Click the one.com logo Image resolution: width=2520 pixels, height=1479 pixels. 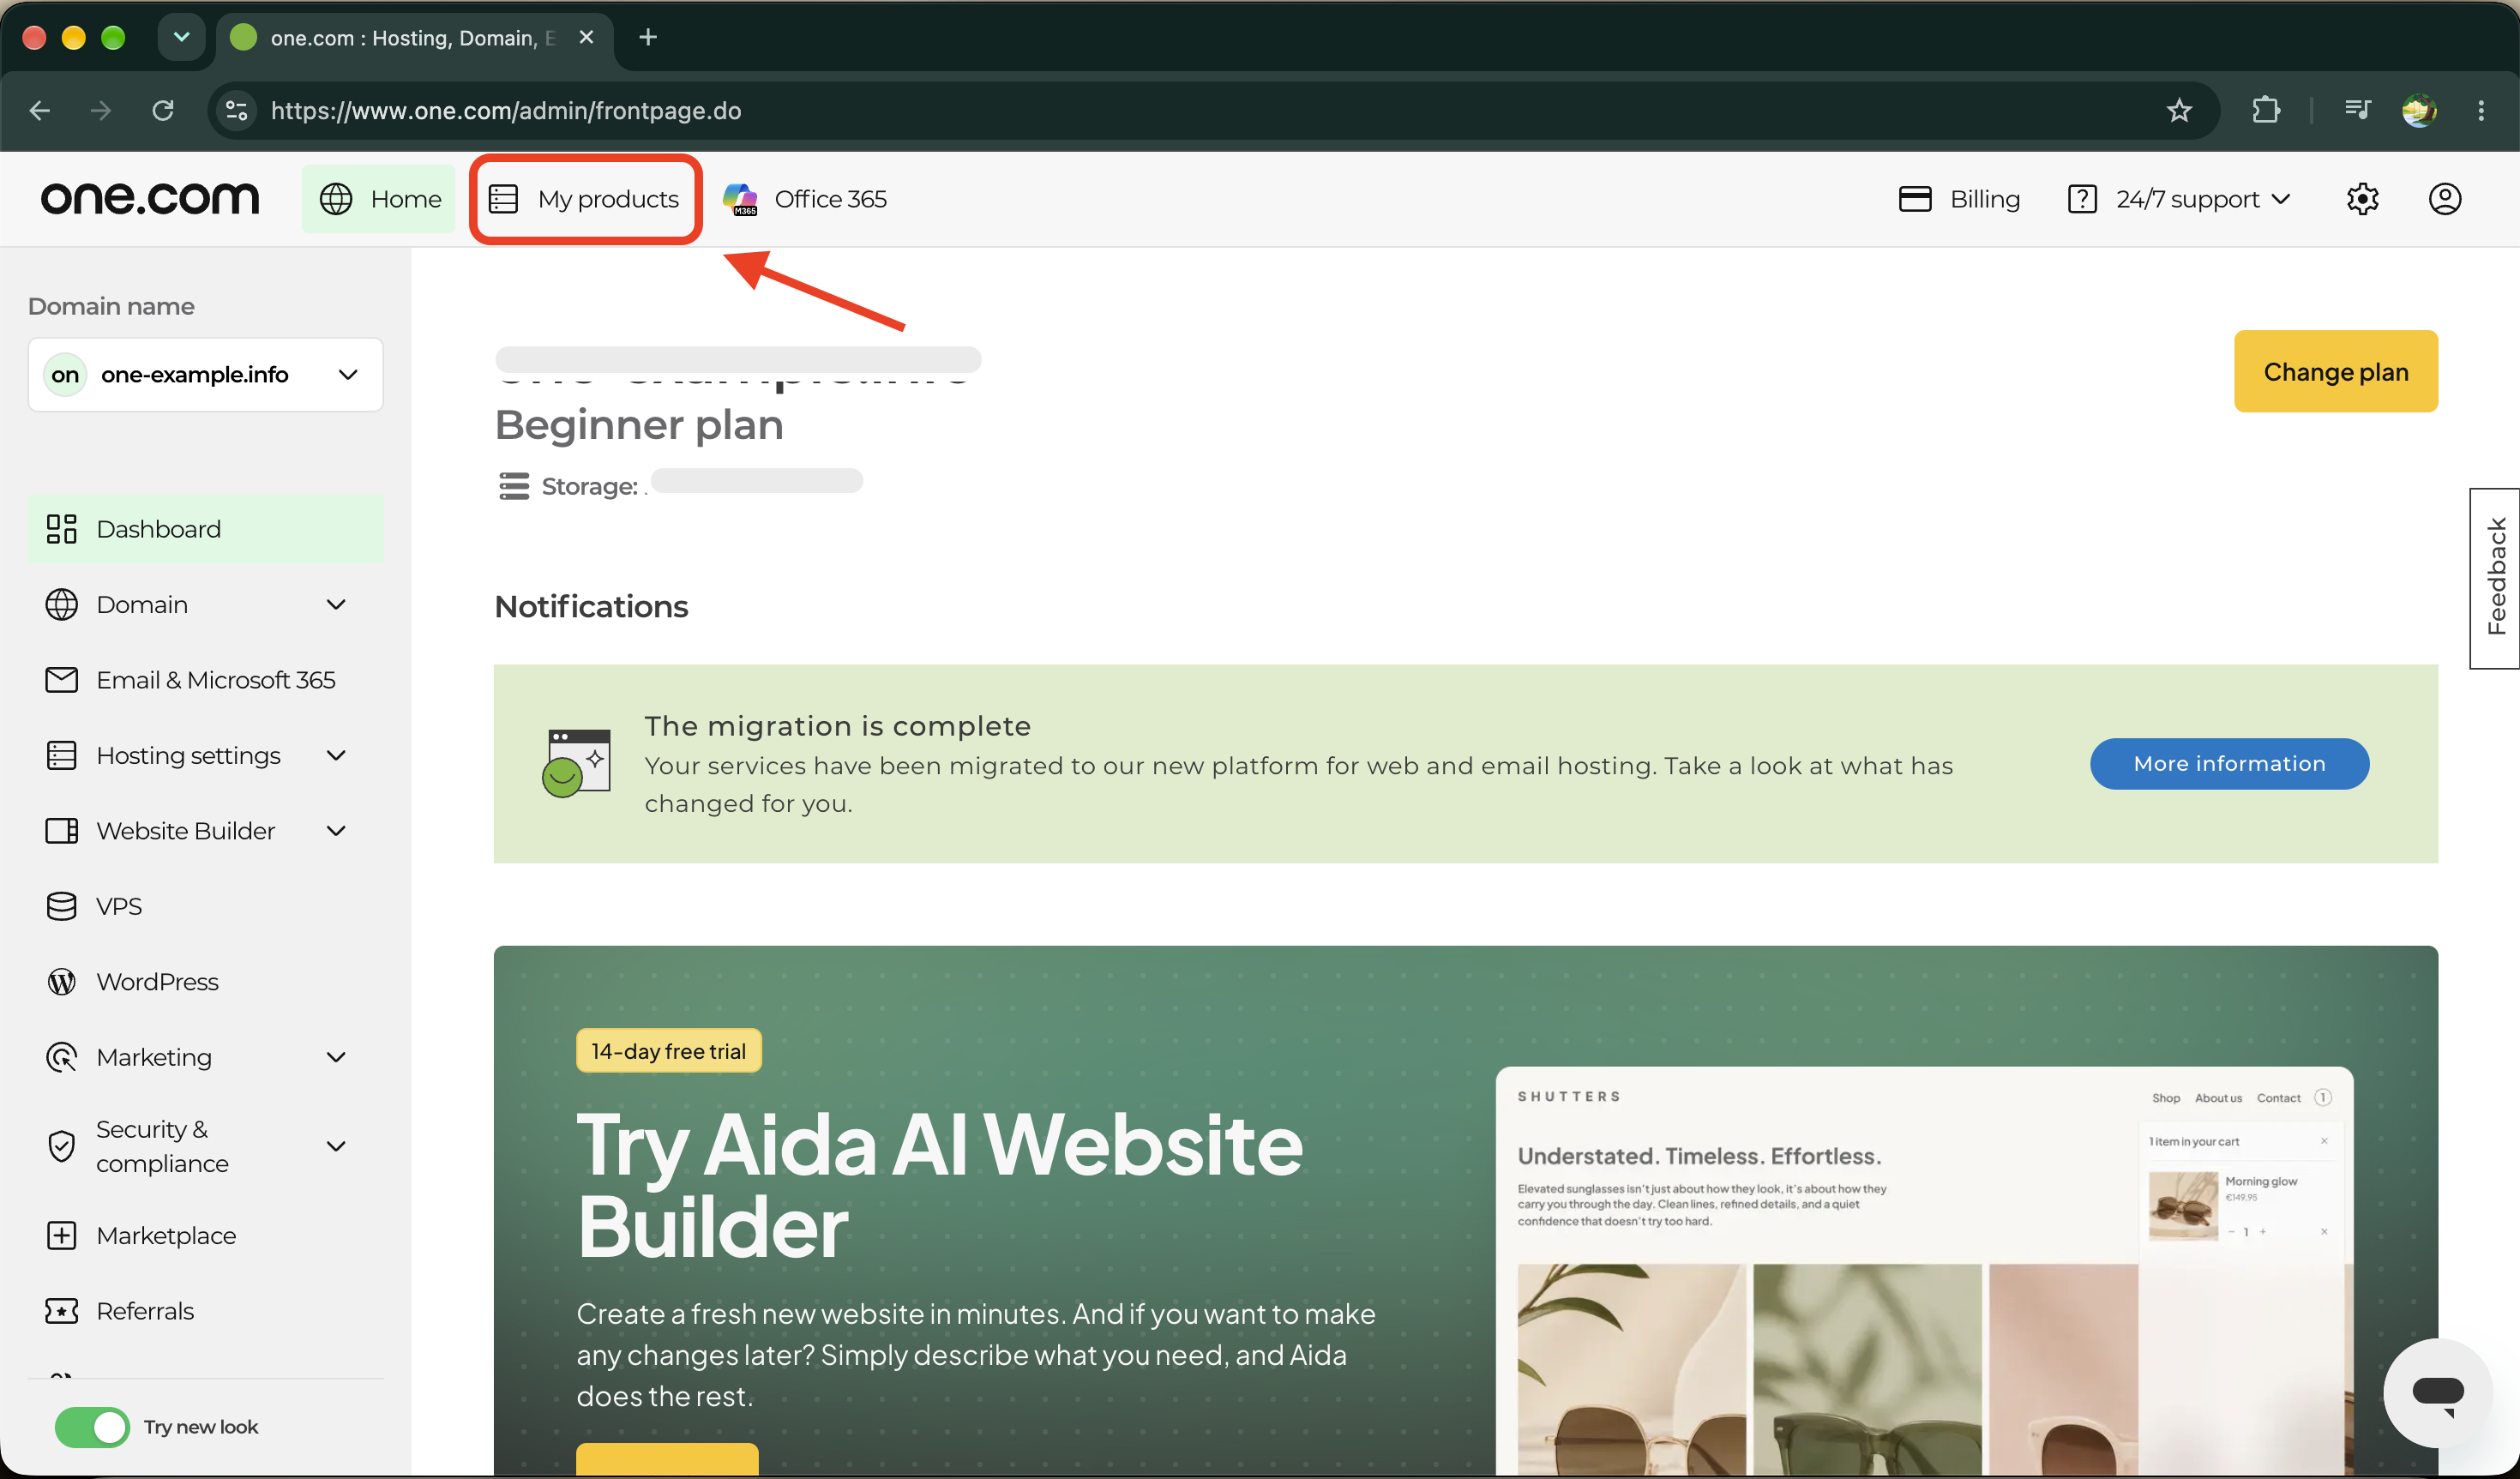pyautogui.click(x=150, y=198)
